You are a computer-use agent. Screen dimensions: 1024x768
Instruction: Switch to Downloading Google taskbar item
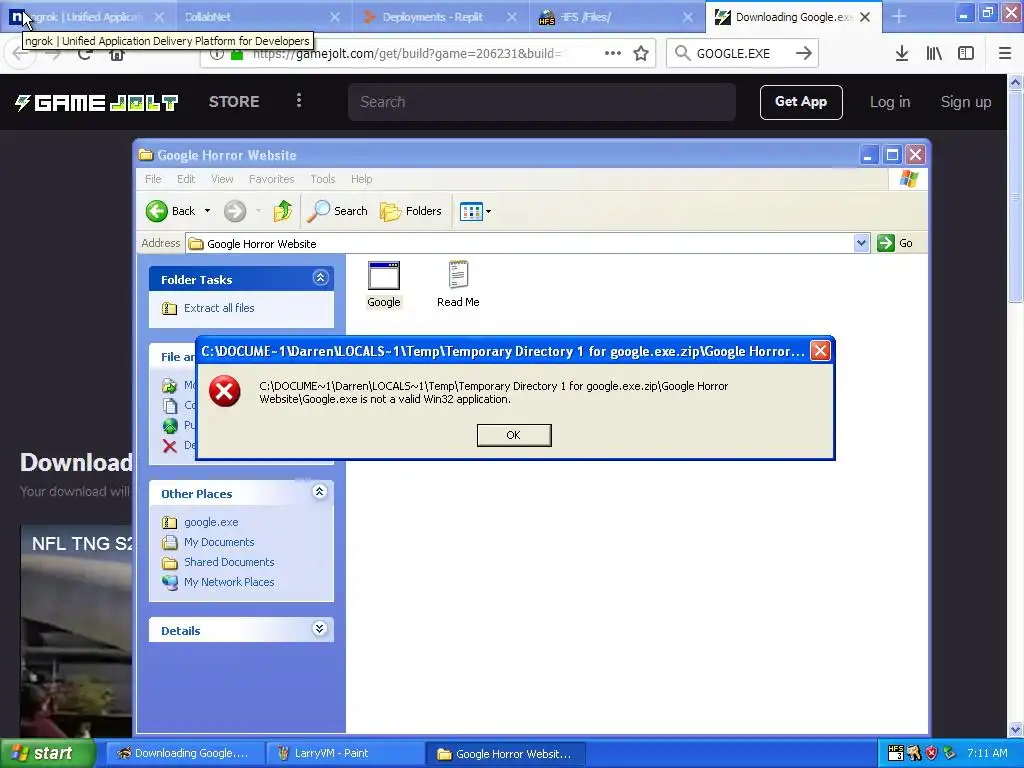tap(185, 753)
